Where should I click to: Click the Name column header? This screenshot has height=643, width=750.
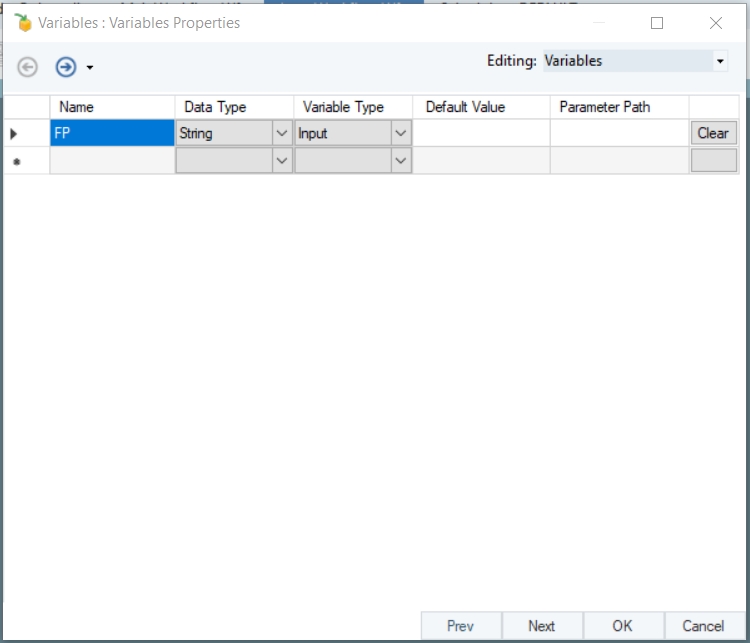[112, 107]
